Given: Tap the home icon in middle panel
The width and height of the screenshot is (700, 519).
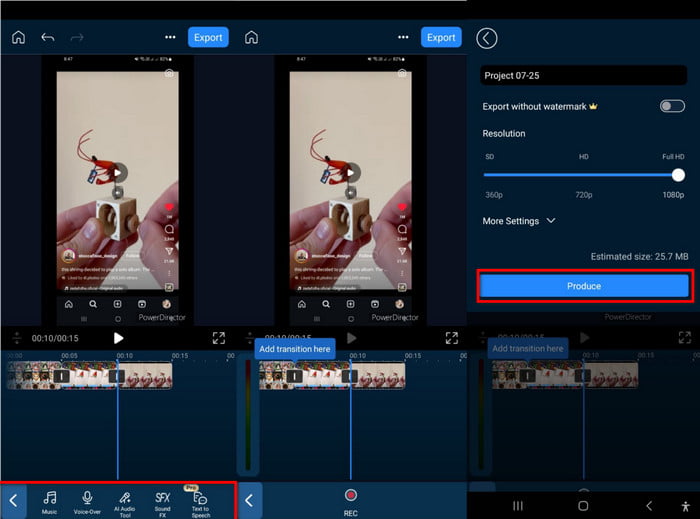Looking at the screenshot, I should tap(251, 37).
